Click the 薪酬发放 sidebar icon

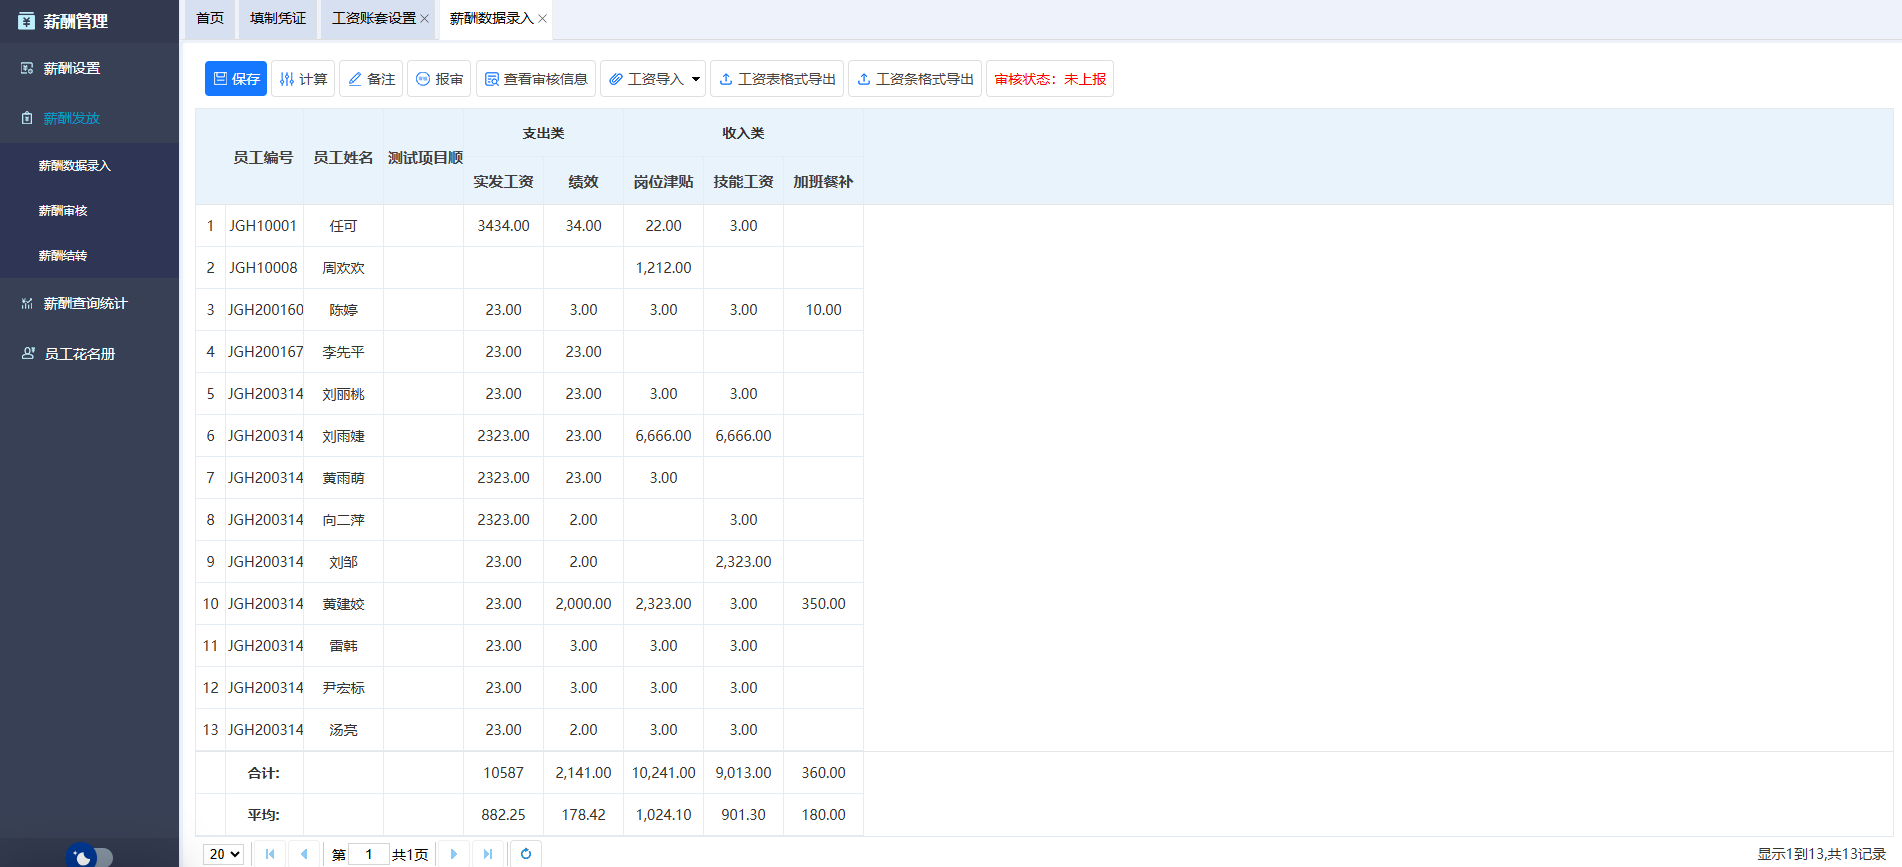click(x=27, y=118)
